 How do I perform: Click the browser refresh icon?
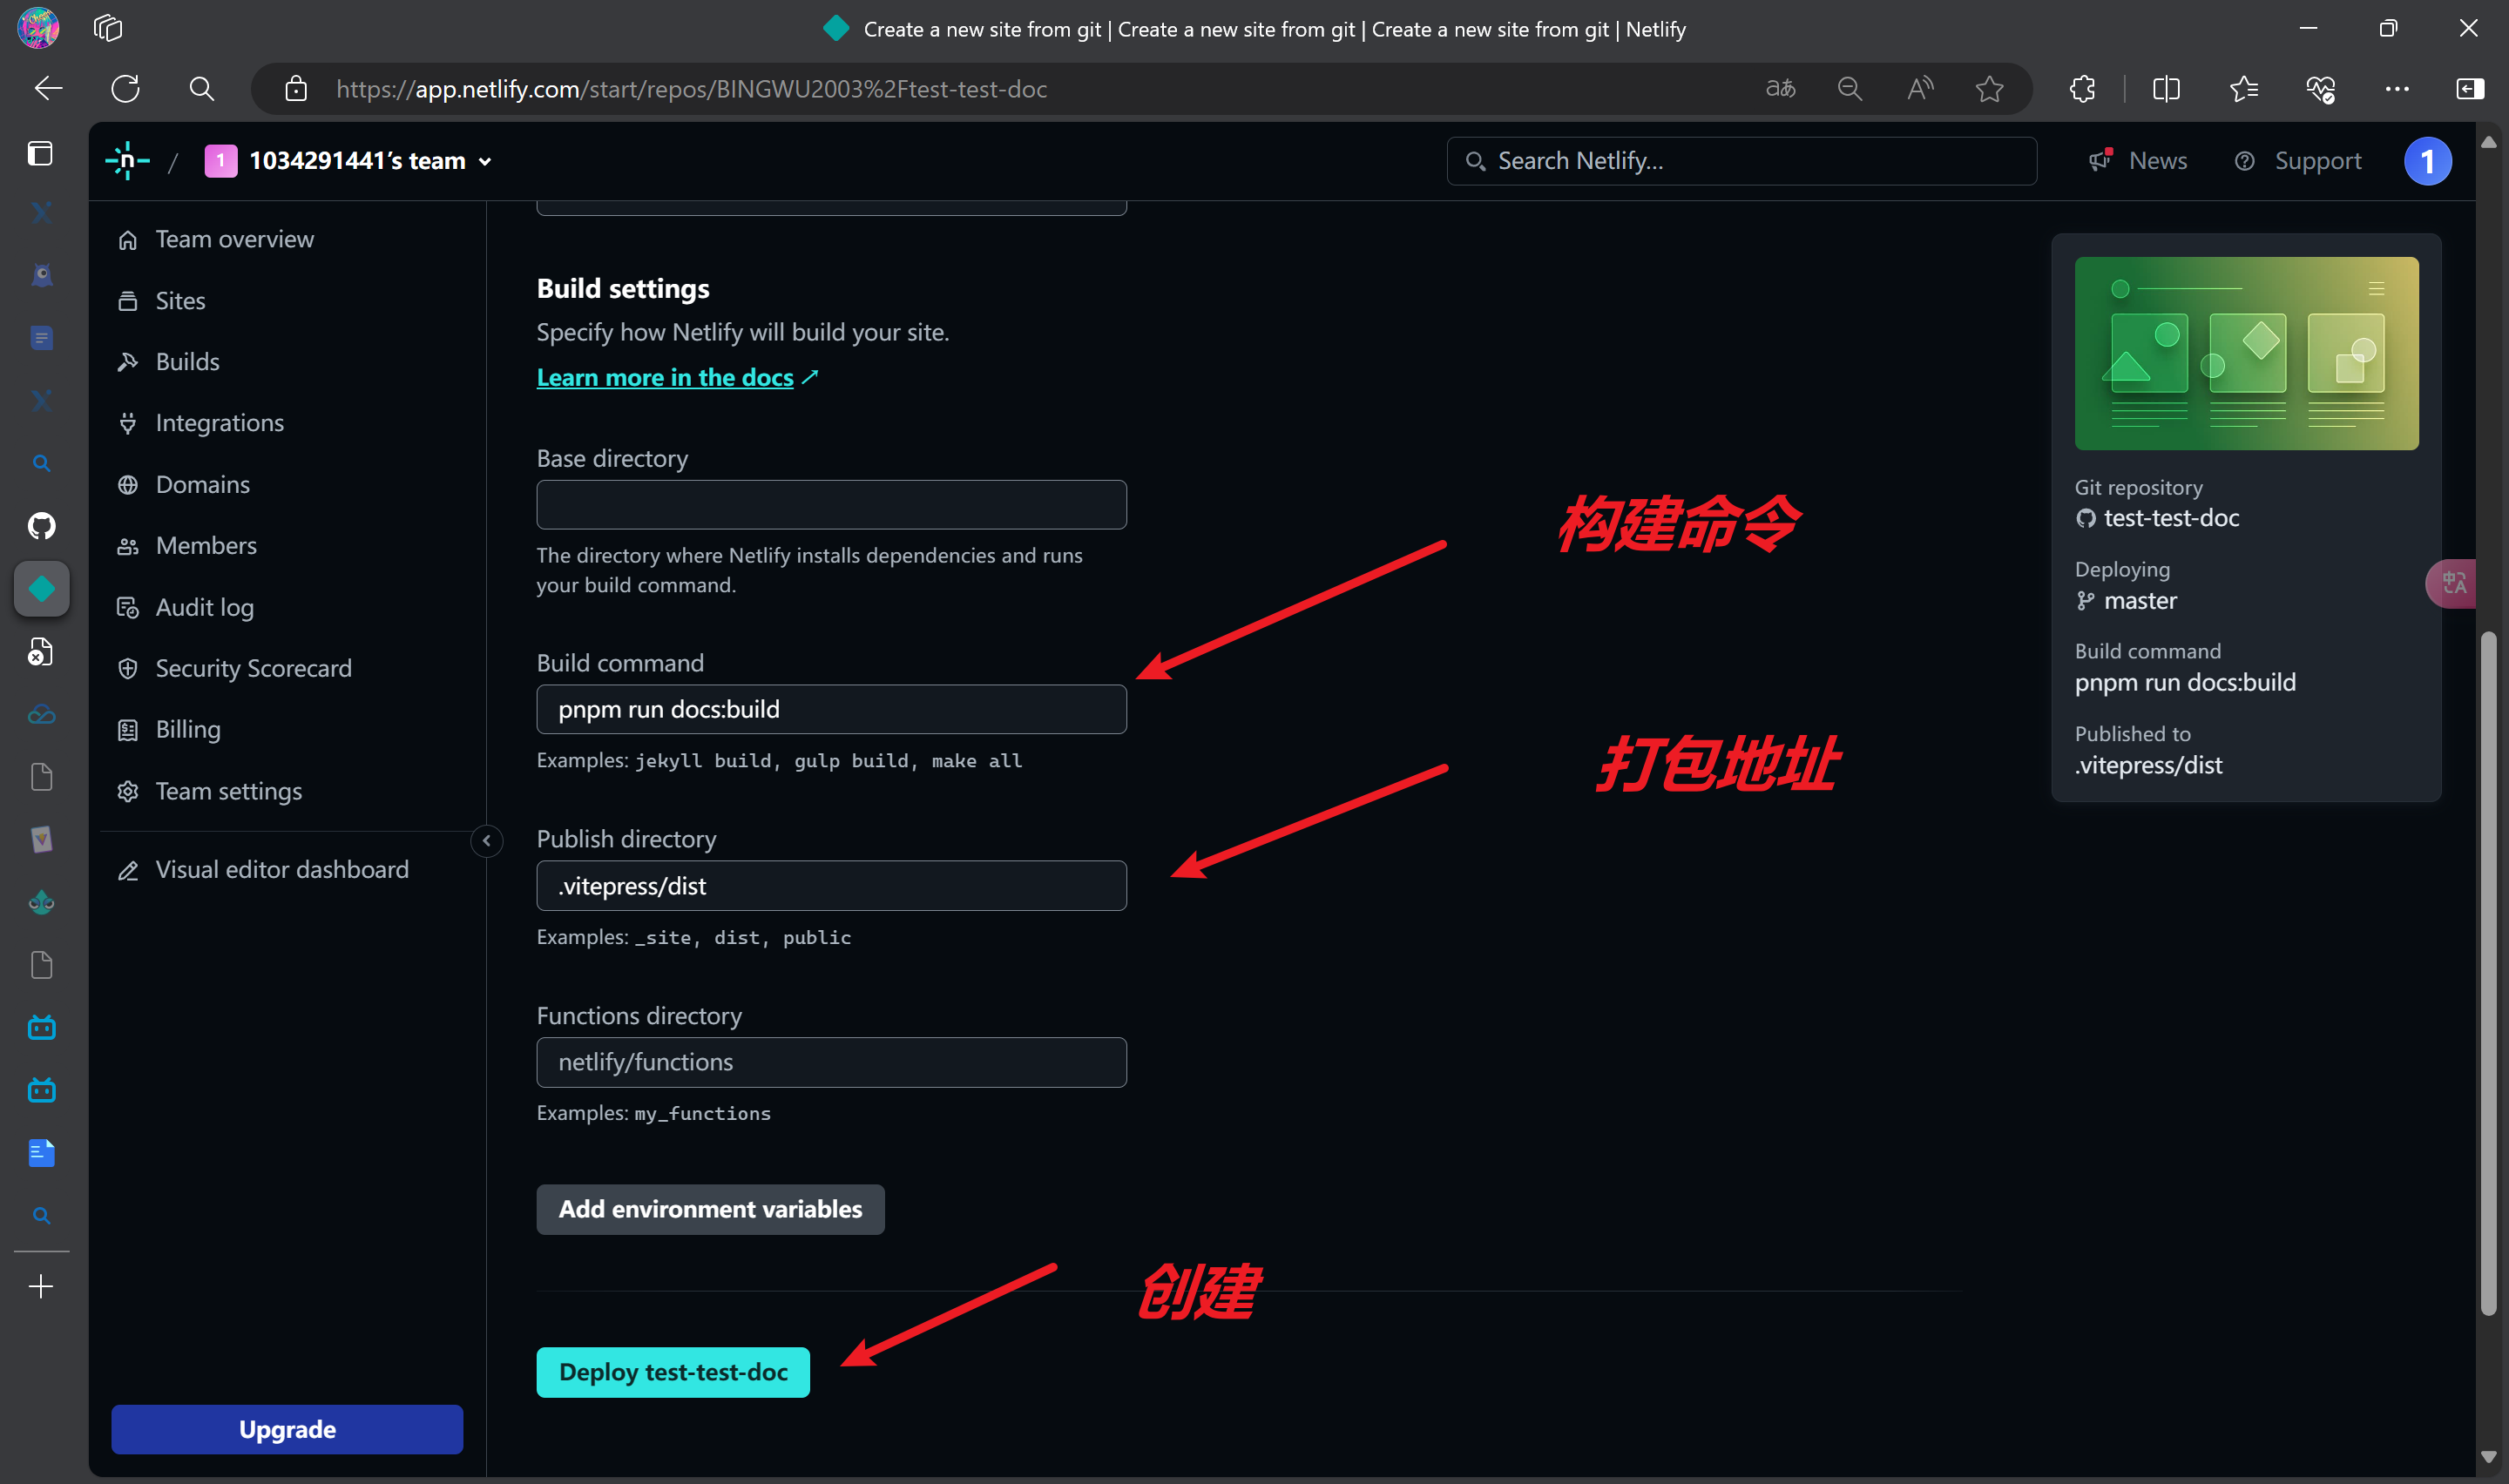126,89
